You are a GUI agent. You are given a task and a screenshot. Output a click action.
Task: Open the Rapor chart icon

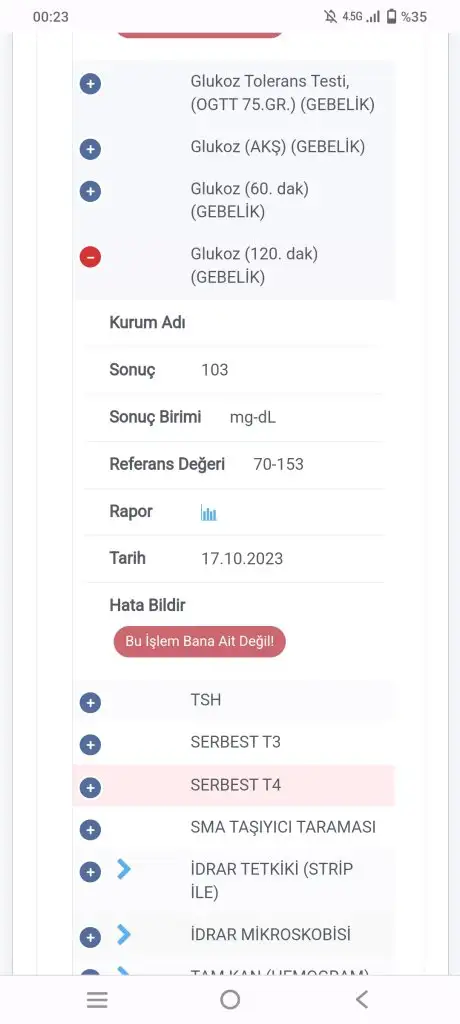(x=208, y=513)
